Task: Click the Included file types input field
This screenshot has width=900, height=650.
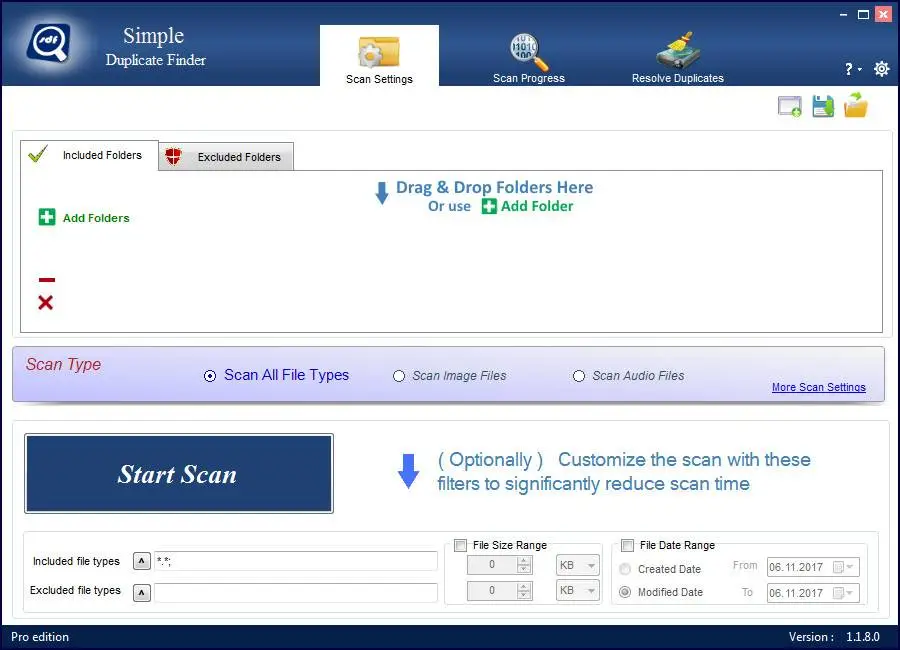Action: [296, 561]
